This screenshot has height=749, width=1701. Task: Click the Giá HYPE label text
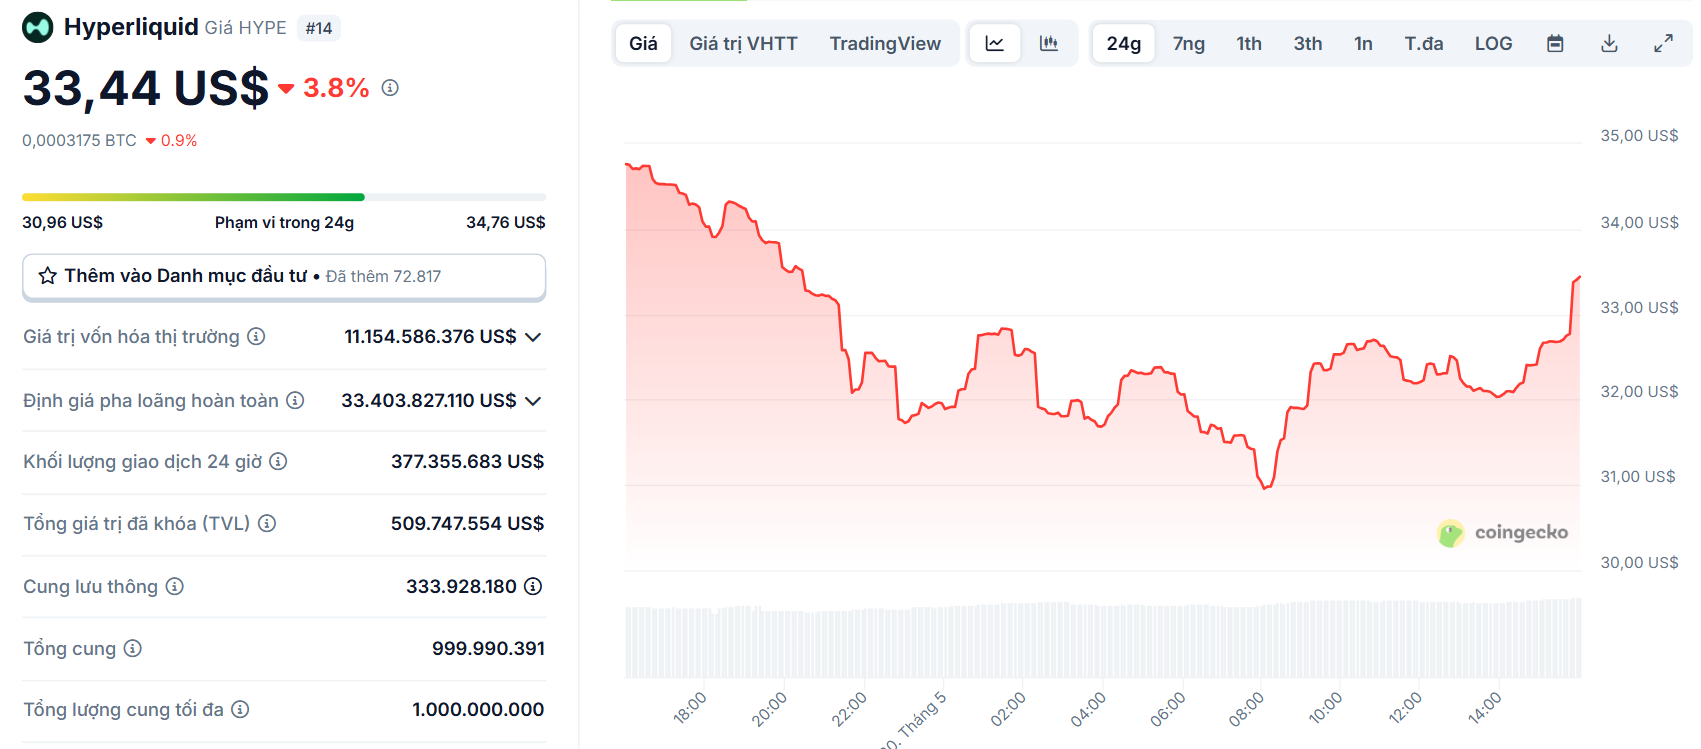coord(245,28)
